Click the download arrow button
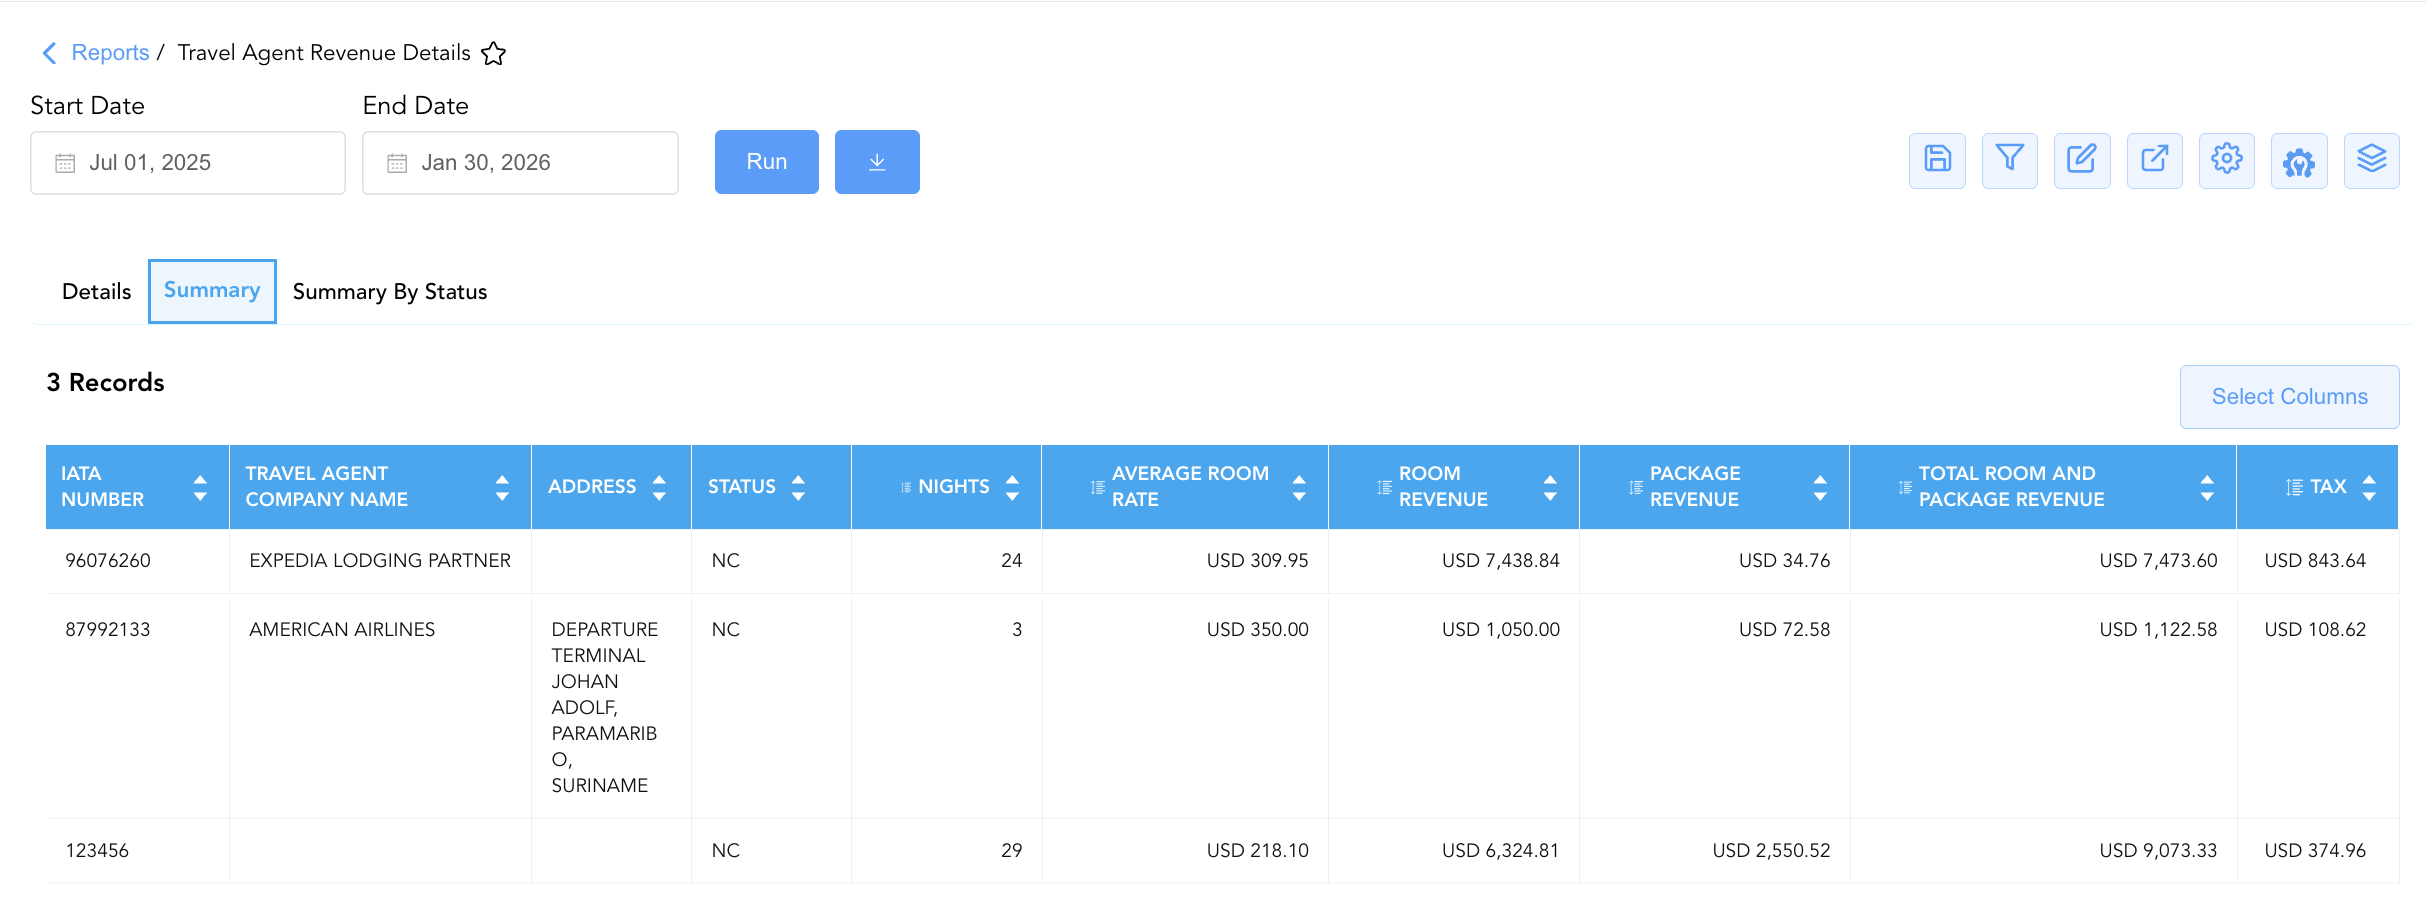Screen dimensions: 2426x912 click(877, 162)
